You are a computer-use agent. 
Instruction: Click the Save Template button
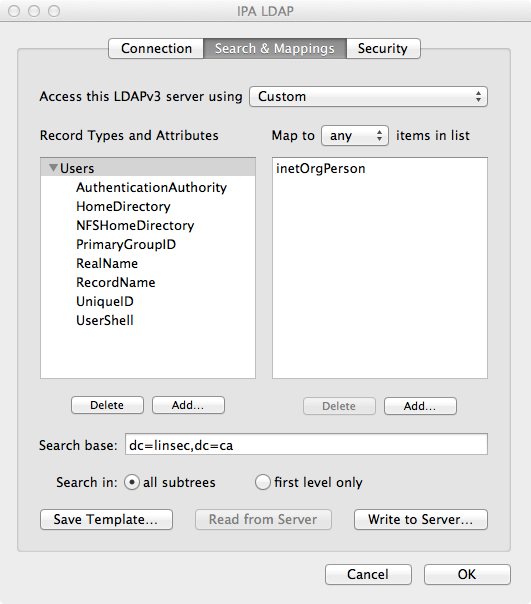[x=106, y=520]
